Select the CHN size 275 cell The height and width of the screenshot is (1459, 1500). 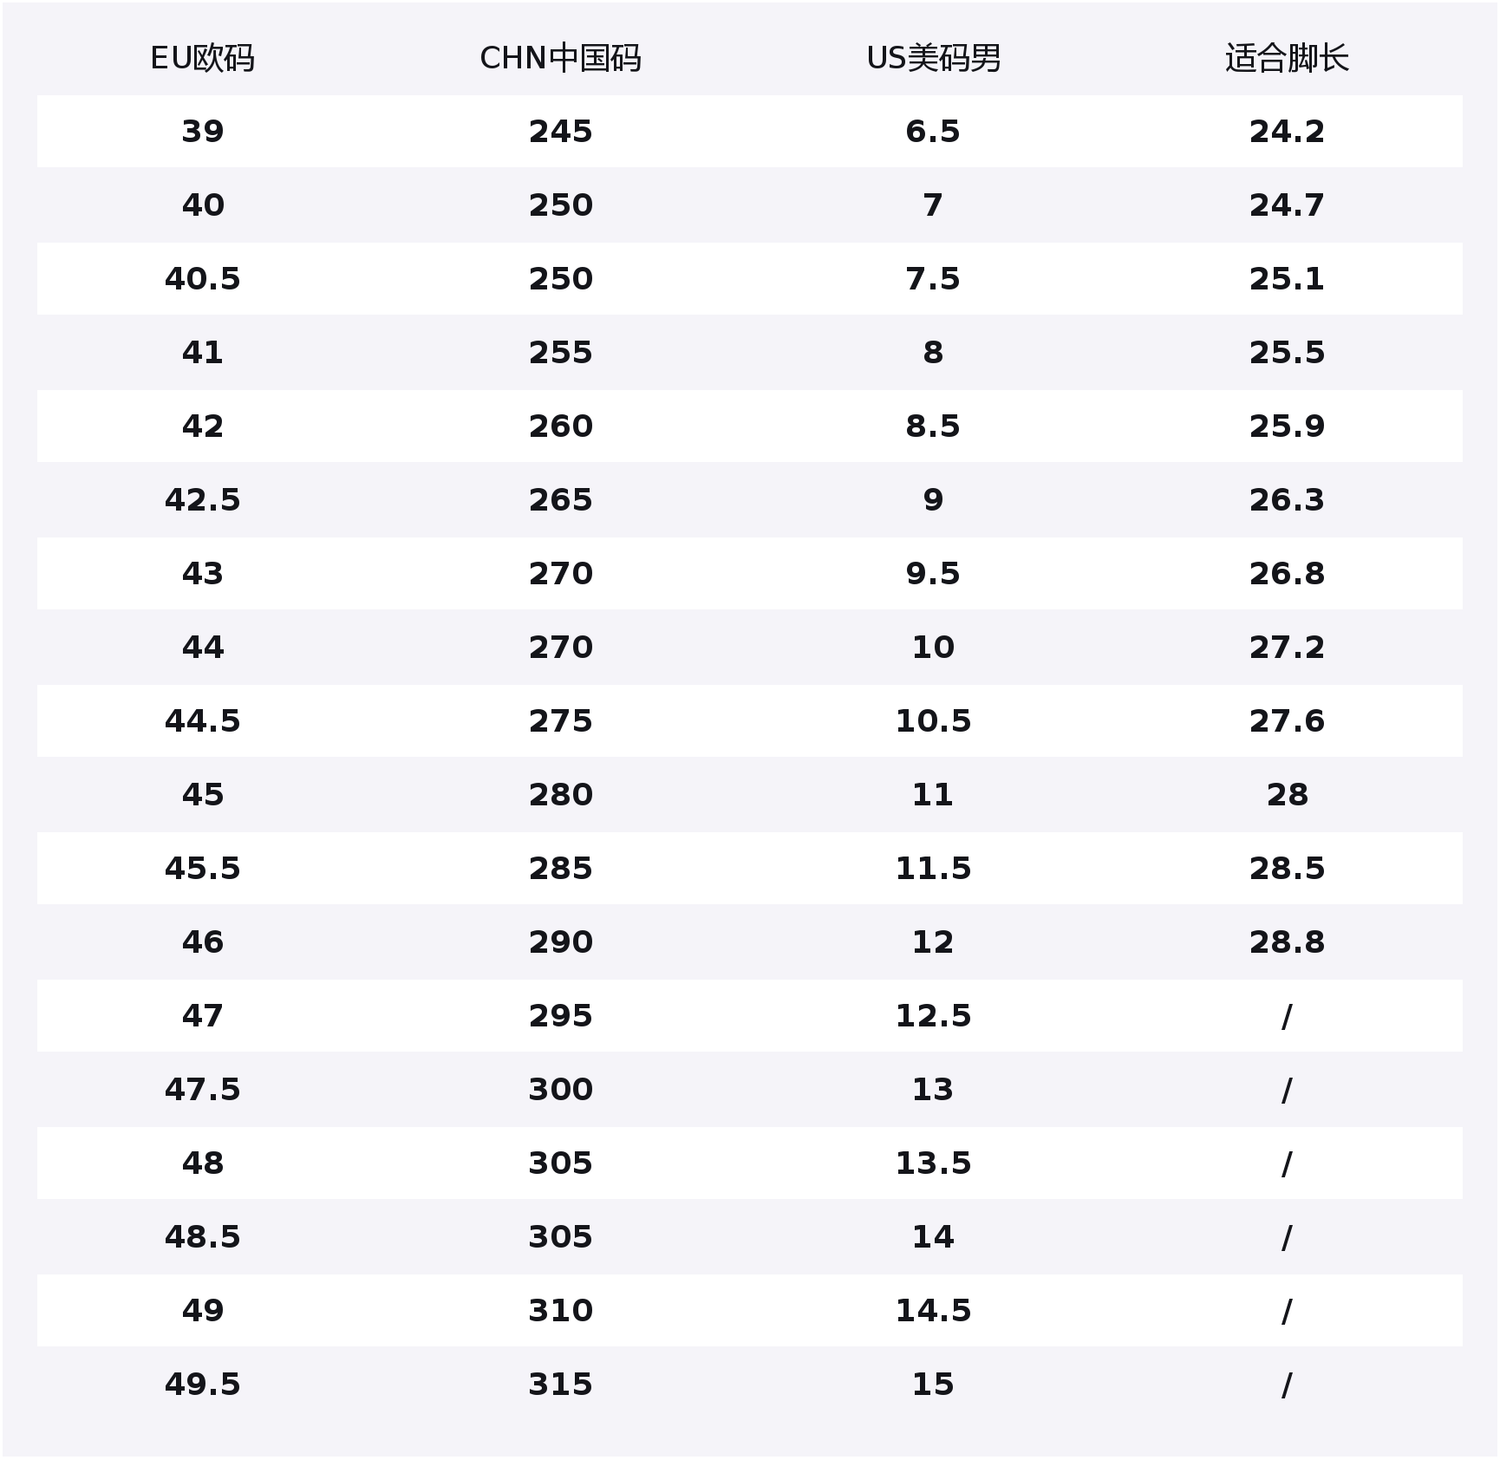pyautogui.click(x=560, y=721)
